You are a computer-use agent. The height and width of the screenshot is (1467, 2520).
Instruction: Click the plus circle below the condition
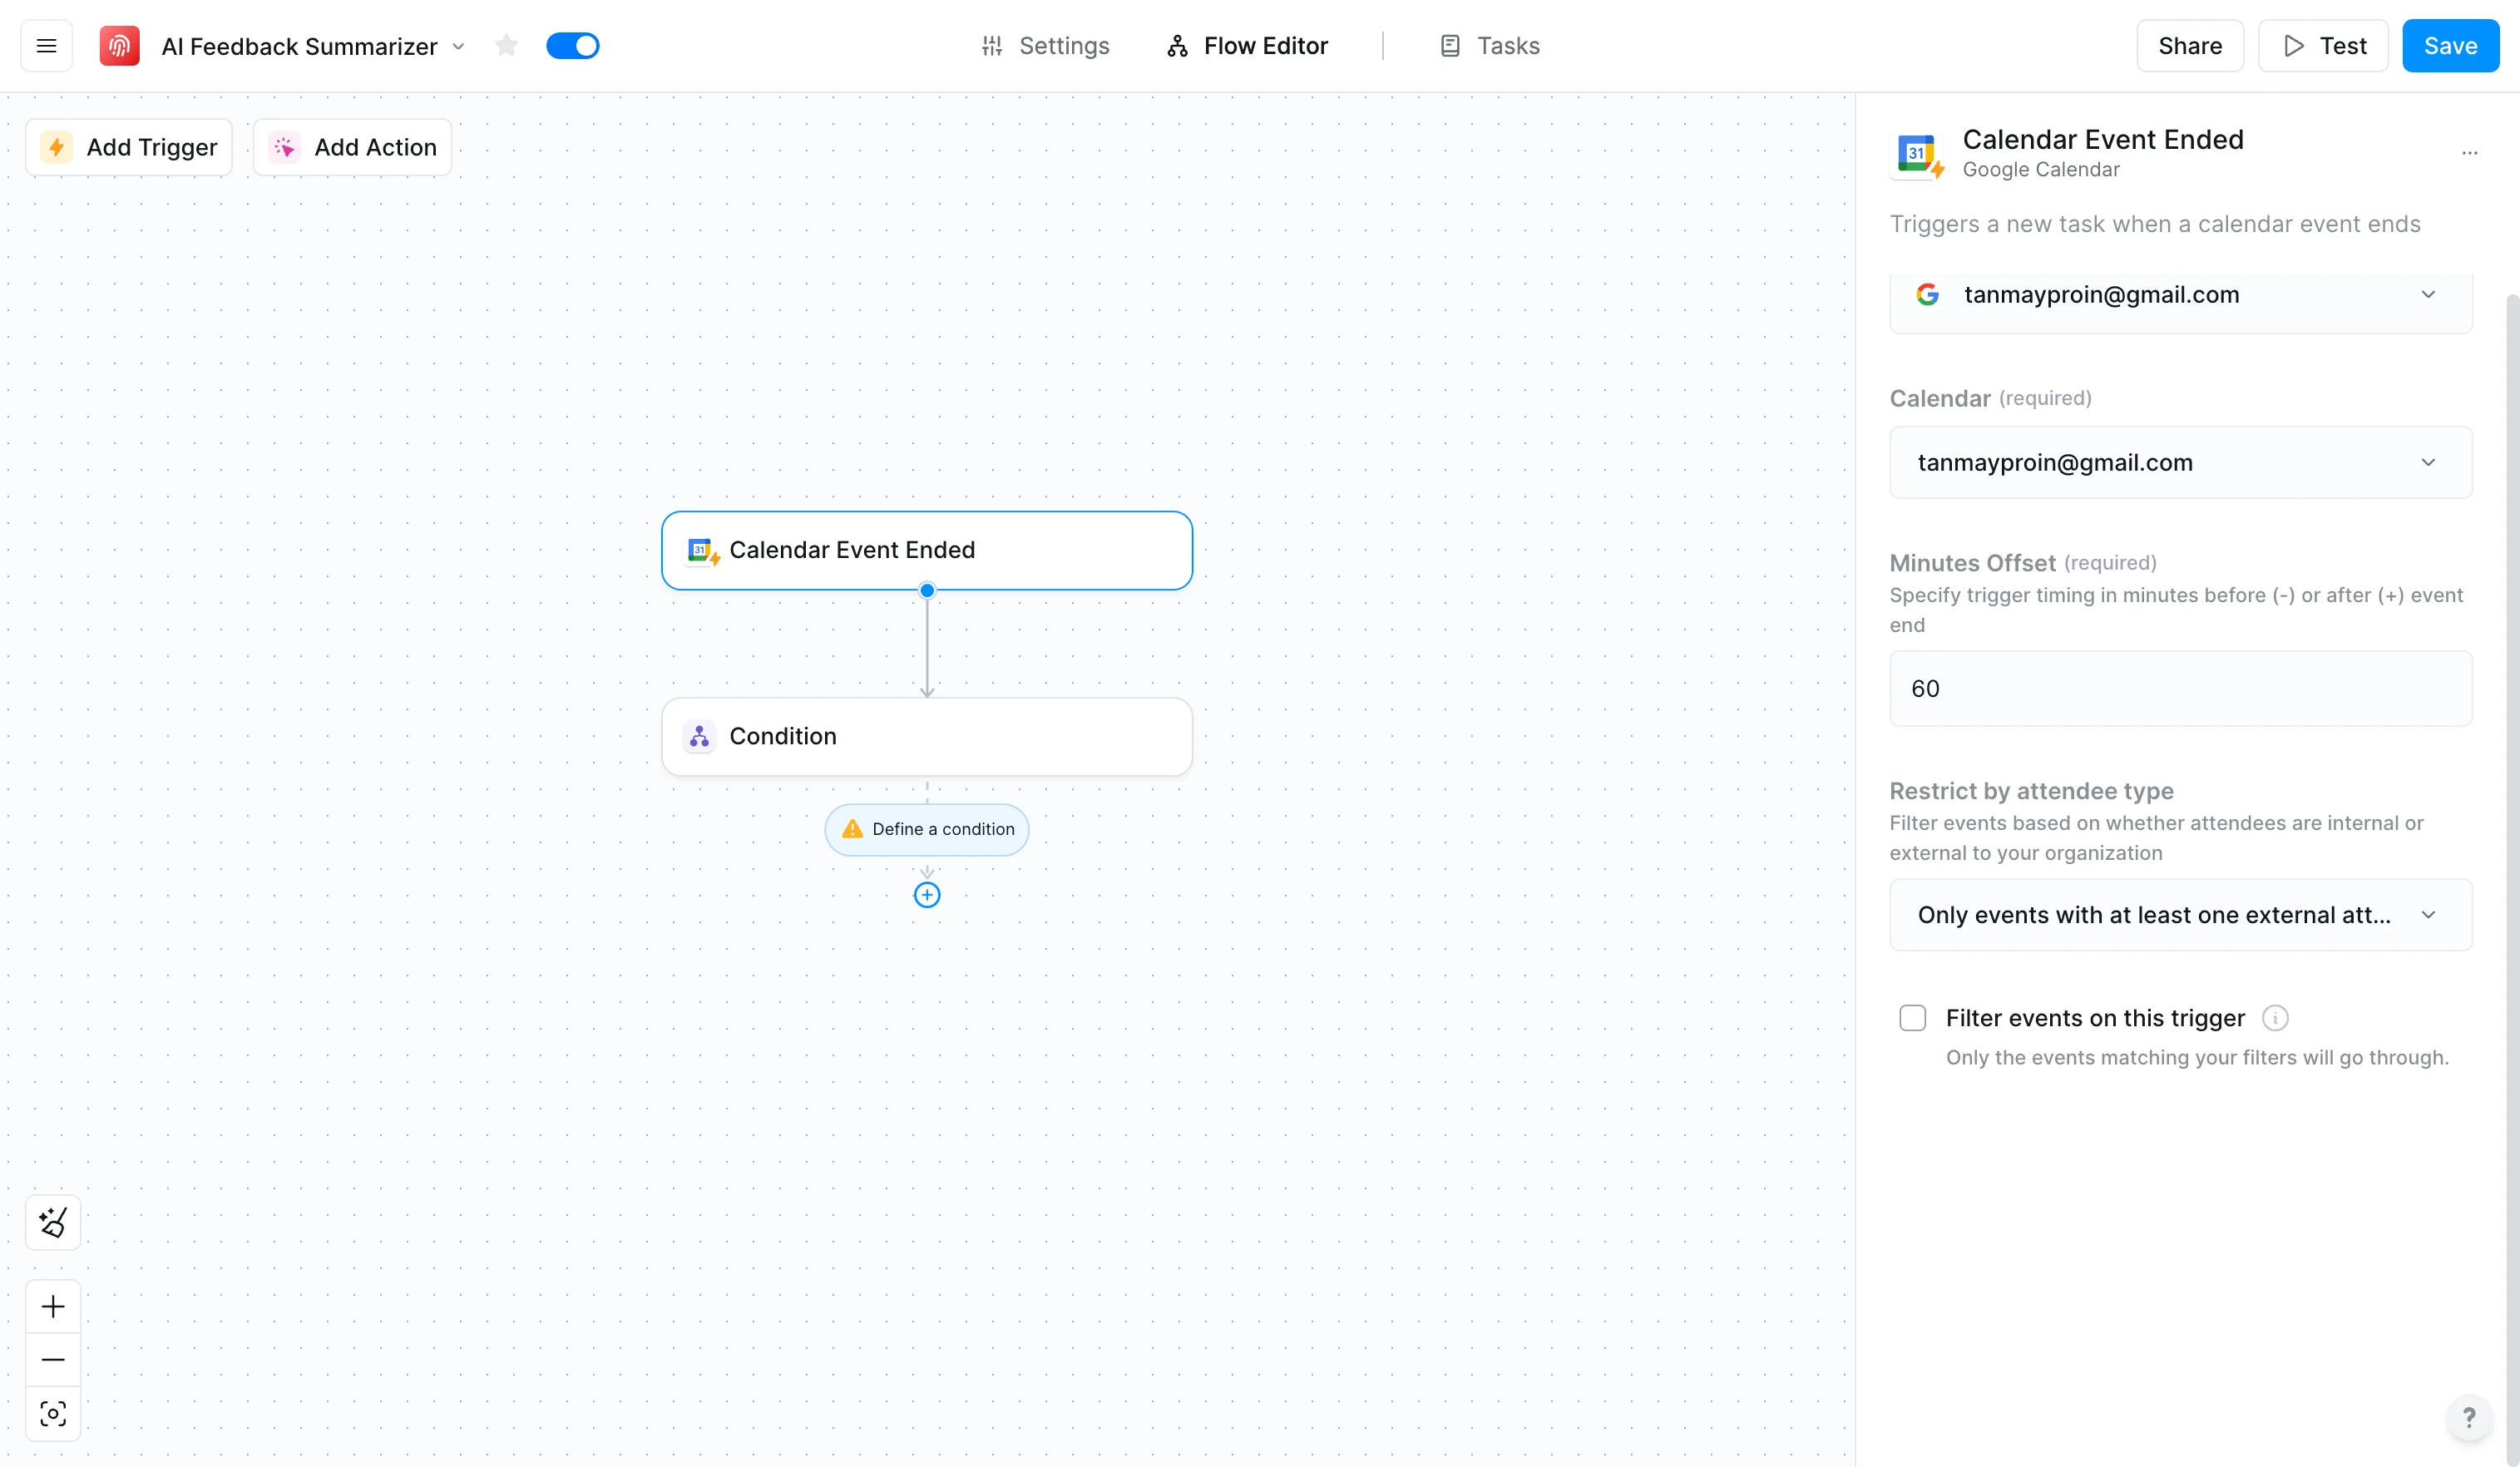pos(927,895)
